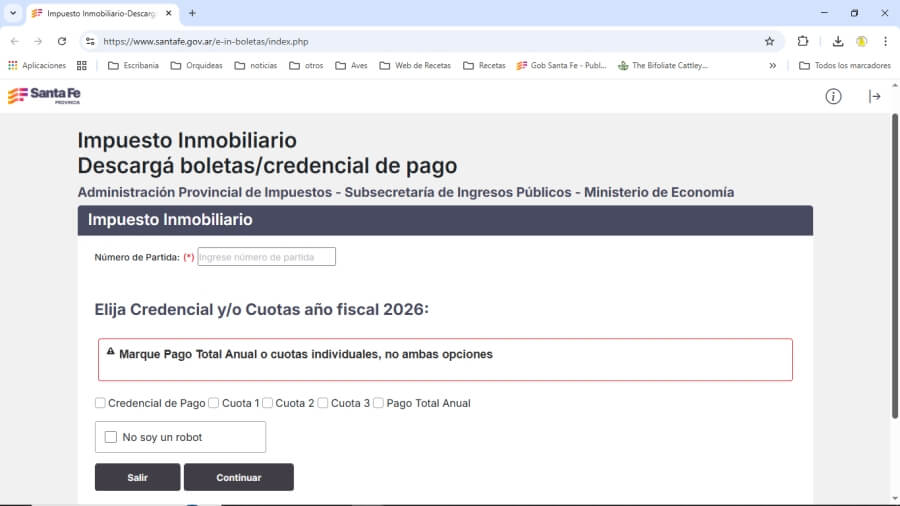View site information icon in address bar
The height and width of the screenshot is (506, 900).
pyautogui.click(x=90, y=41)
